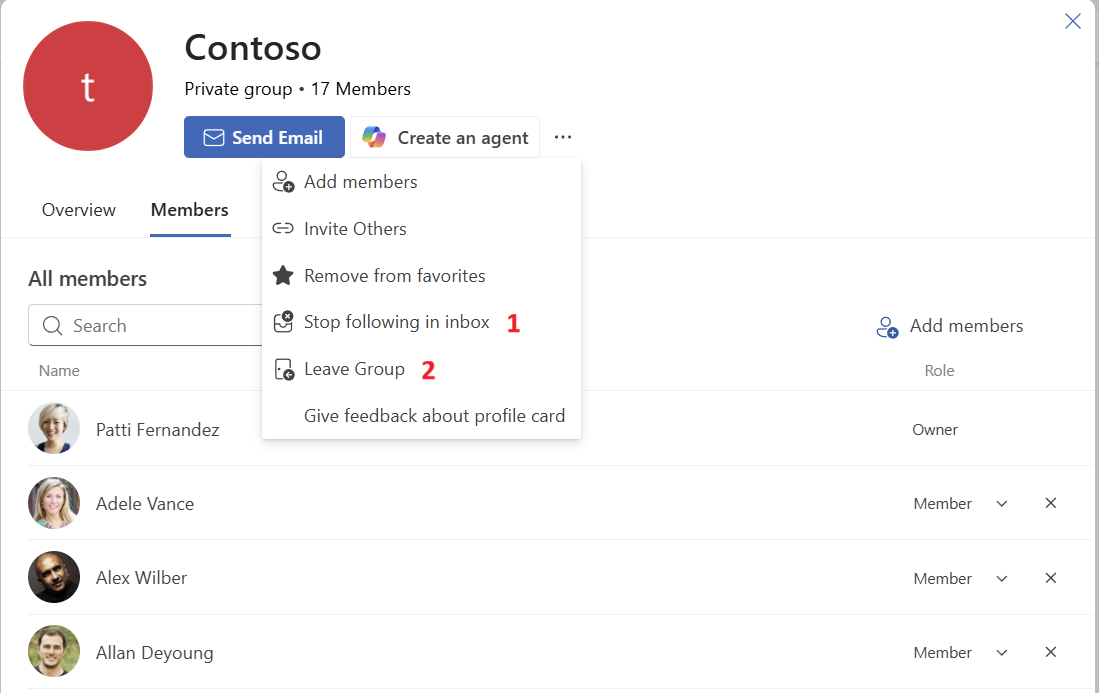The width and height of the screenshot is (1099, 693).
Task: Close the group card with the X
Action: click(1072, 21)
